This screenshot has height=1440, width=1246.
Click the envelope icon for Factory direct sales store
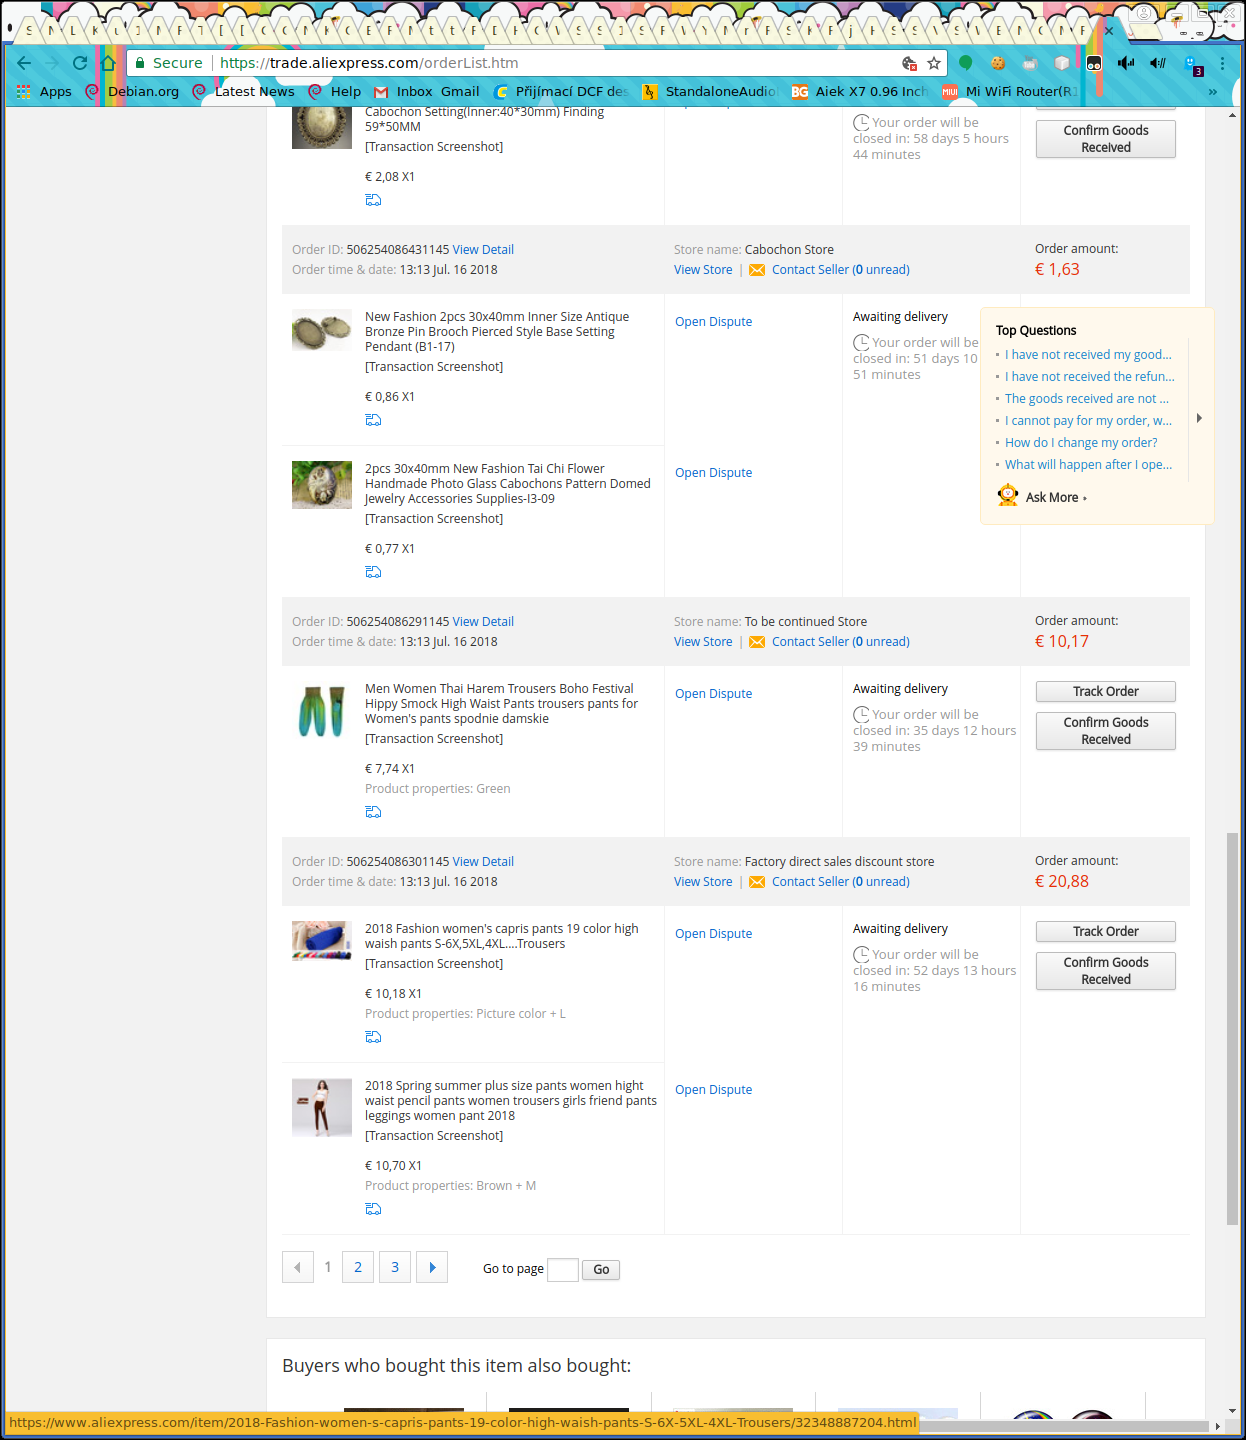tap(757, 882)
